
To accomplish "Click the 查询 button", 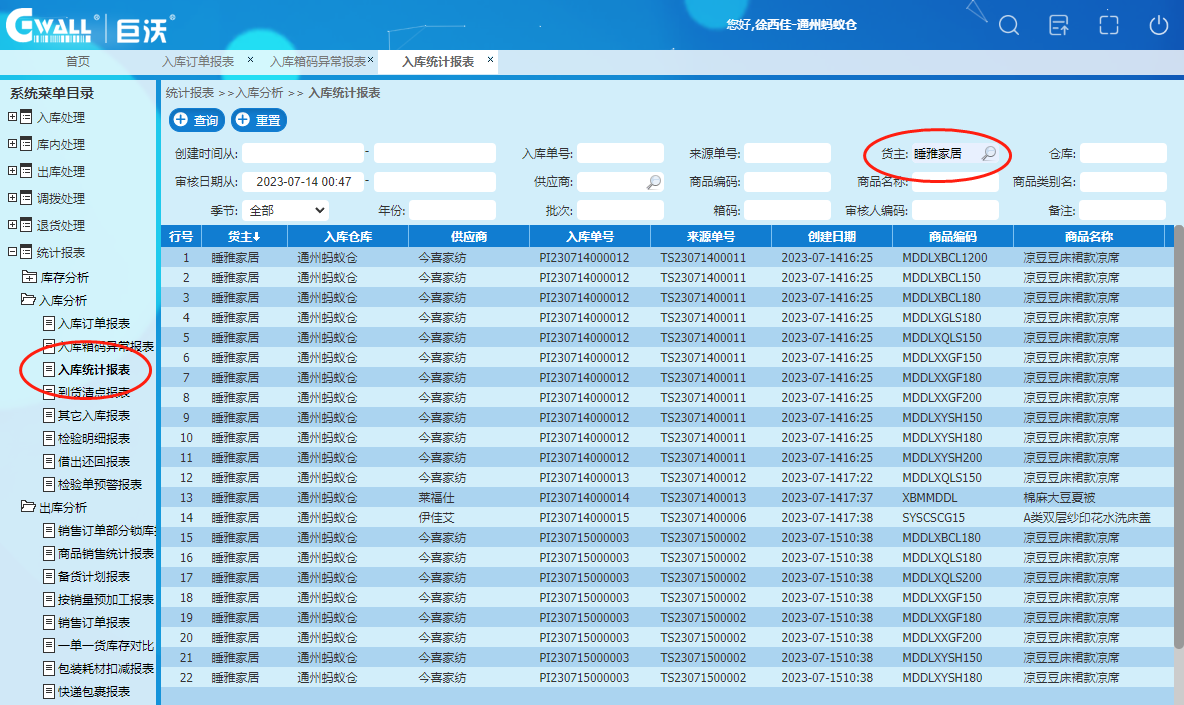I will pos(196,120).
